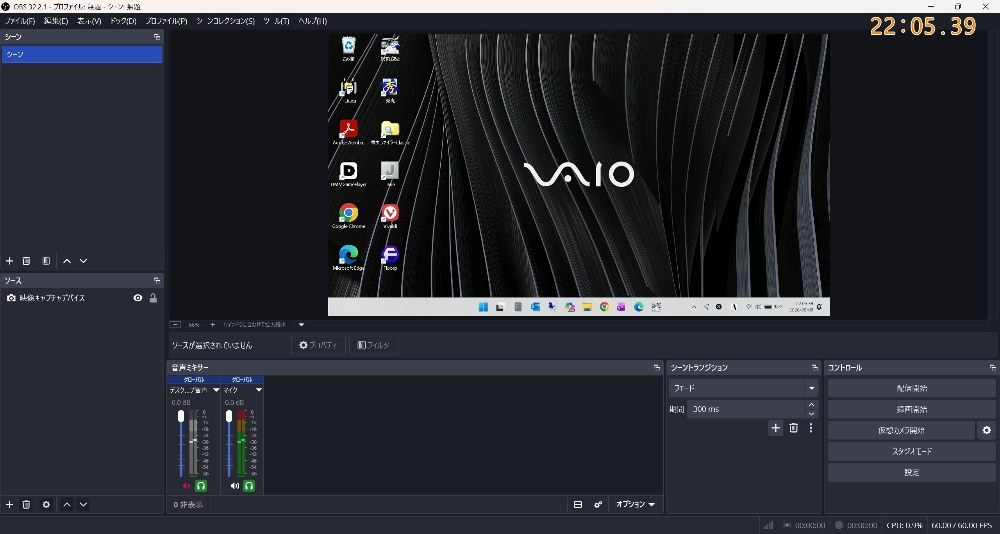Add a new source with the plus icon
Viewport: 1000px width, 534px height.
(x=9, y=505)
